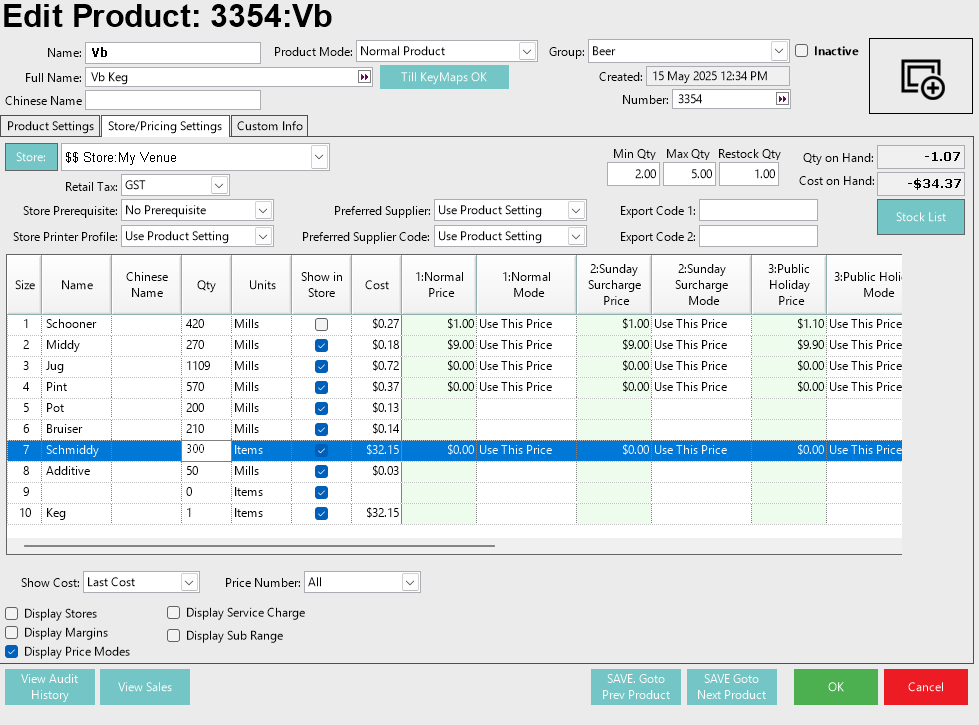The width and height of the screenshot is (979, 725).
Task: Click the View Audit History button
Action: (50, 687)
